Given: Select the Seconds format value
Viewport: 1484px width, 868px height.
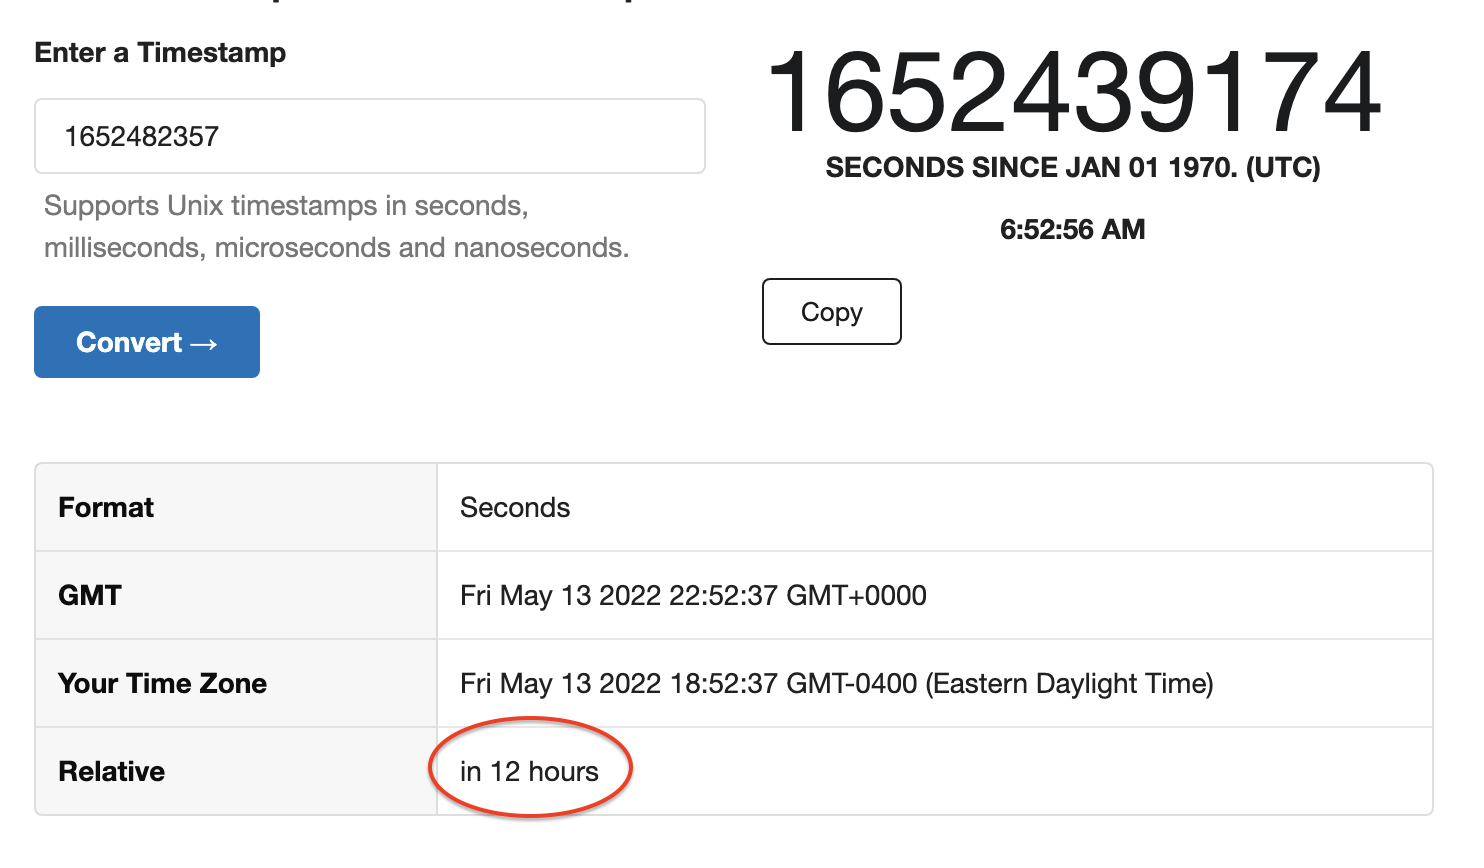Looking at the screenshot, I should click(x=514, y=507).
